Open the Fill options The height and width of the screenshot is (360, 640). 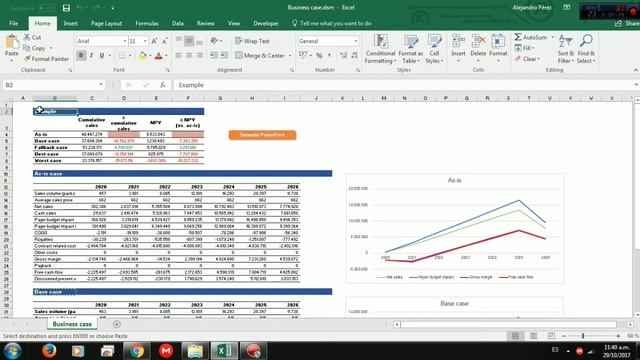[525, 48]
